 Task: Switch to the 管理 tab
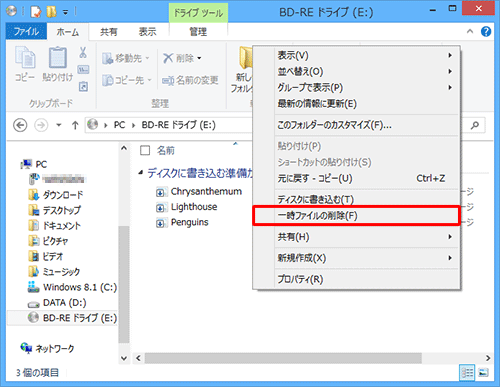point(198,32)
